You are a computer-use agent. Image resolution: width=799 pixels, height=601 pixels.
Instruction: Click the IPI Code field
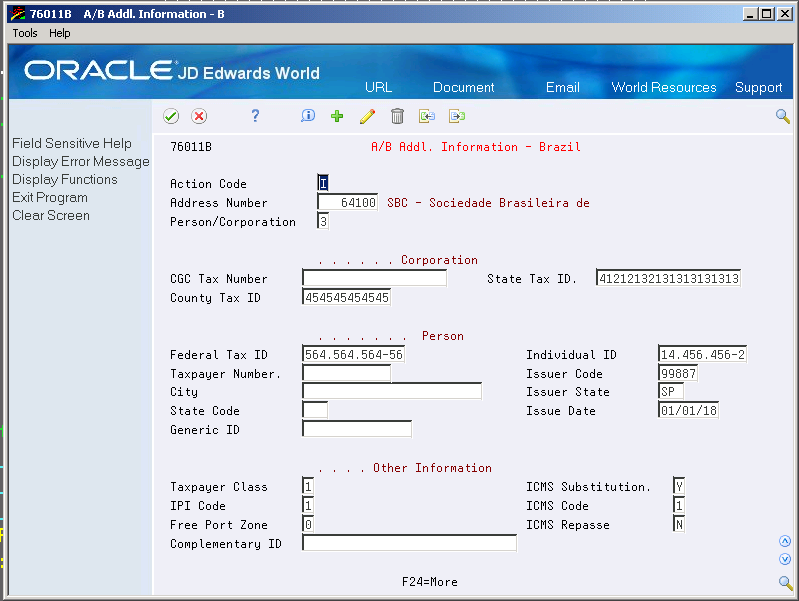pos(308,505)
